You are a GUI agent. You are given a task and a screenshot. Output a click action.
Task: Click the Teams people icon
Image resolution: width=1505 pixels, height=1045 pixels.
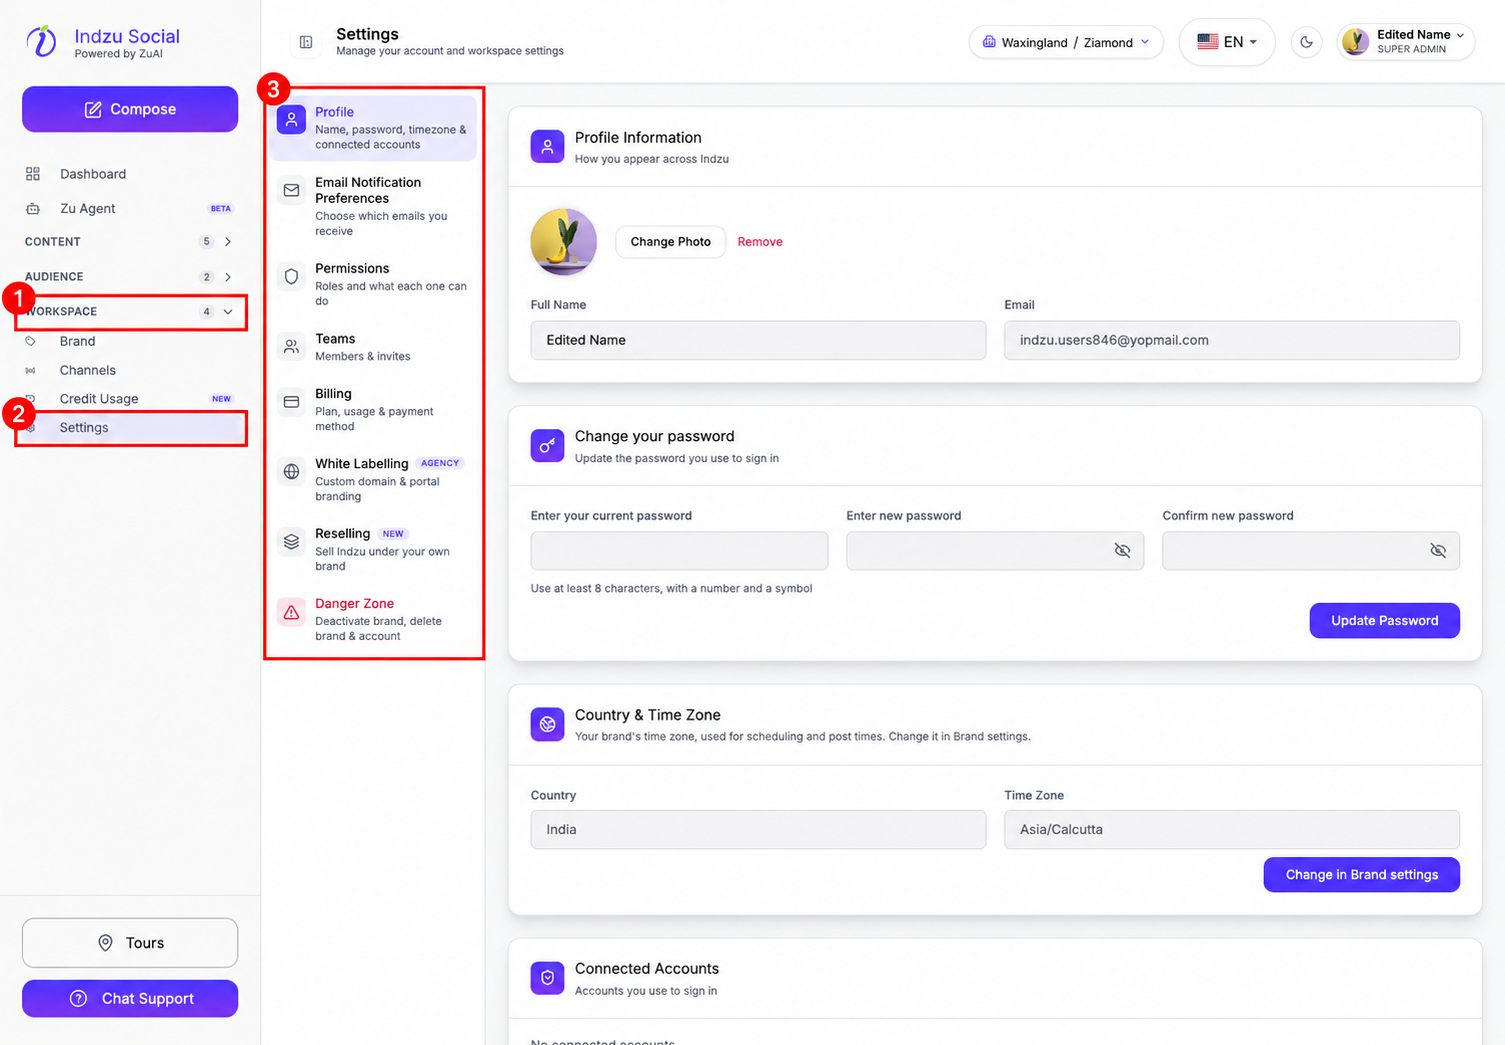[x=292, y=347]
